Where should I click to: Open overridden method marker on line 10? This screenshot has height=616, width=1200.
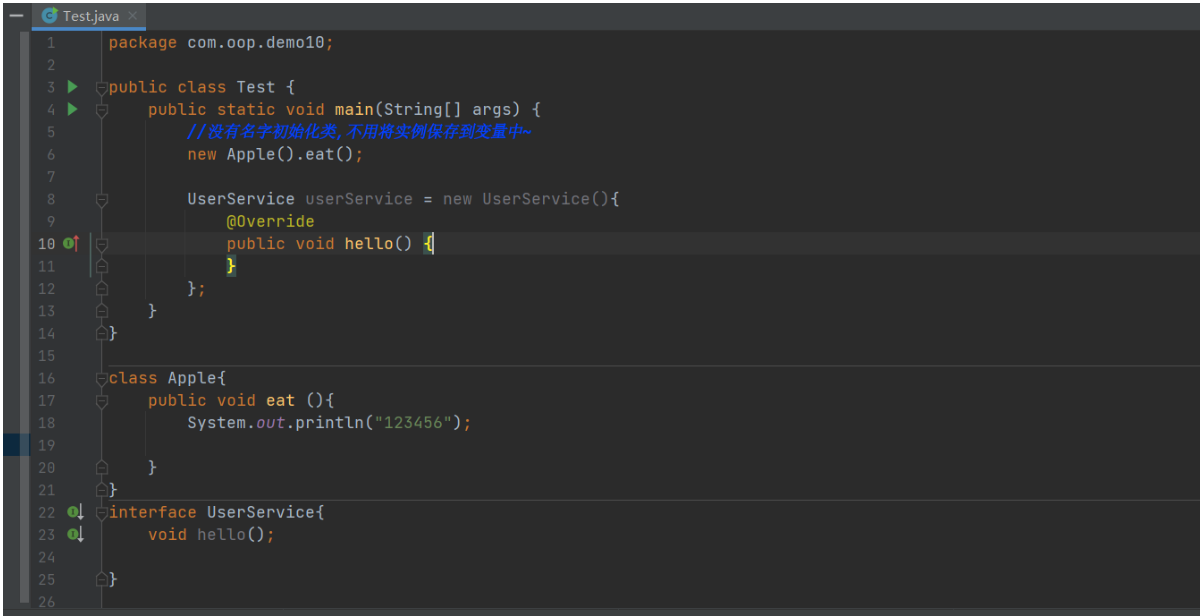click(x=72, y=243)
